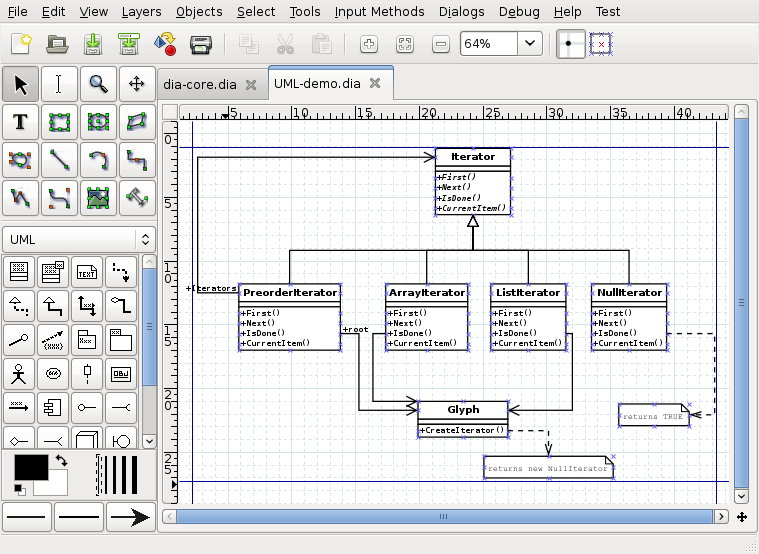Close the UML-demo.dia tab

(x=375, y=84)
